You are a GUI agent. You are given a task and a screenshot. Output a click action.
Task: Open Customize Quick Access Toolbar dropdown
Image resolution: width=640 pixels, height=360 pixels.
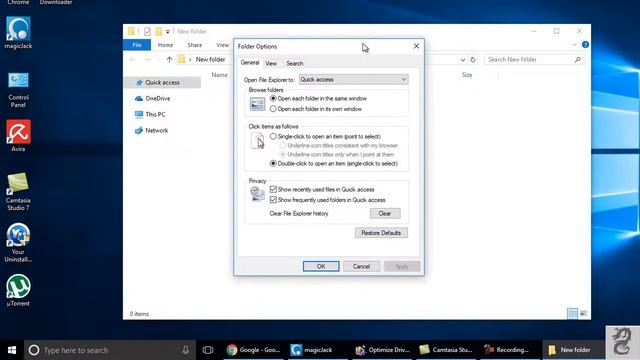167,32
